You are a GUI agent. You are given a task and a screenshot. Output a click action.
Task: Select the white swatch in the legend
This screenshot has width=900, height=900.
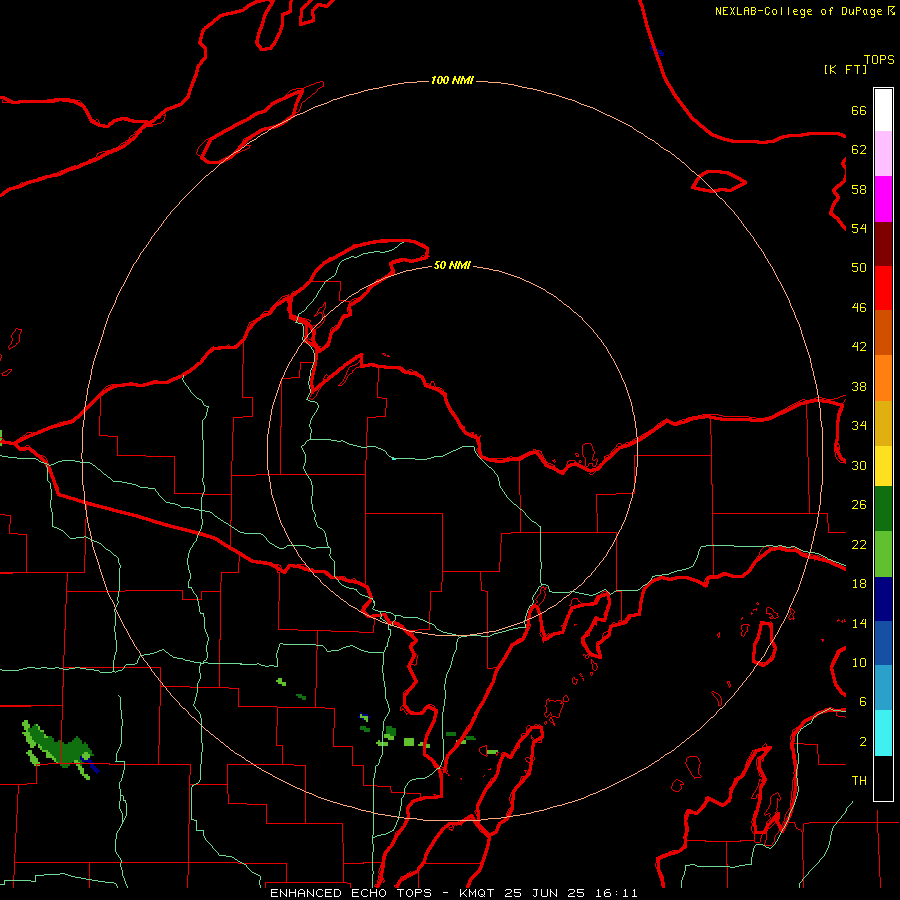[883, 110]
